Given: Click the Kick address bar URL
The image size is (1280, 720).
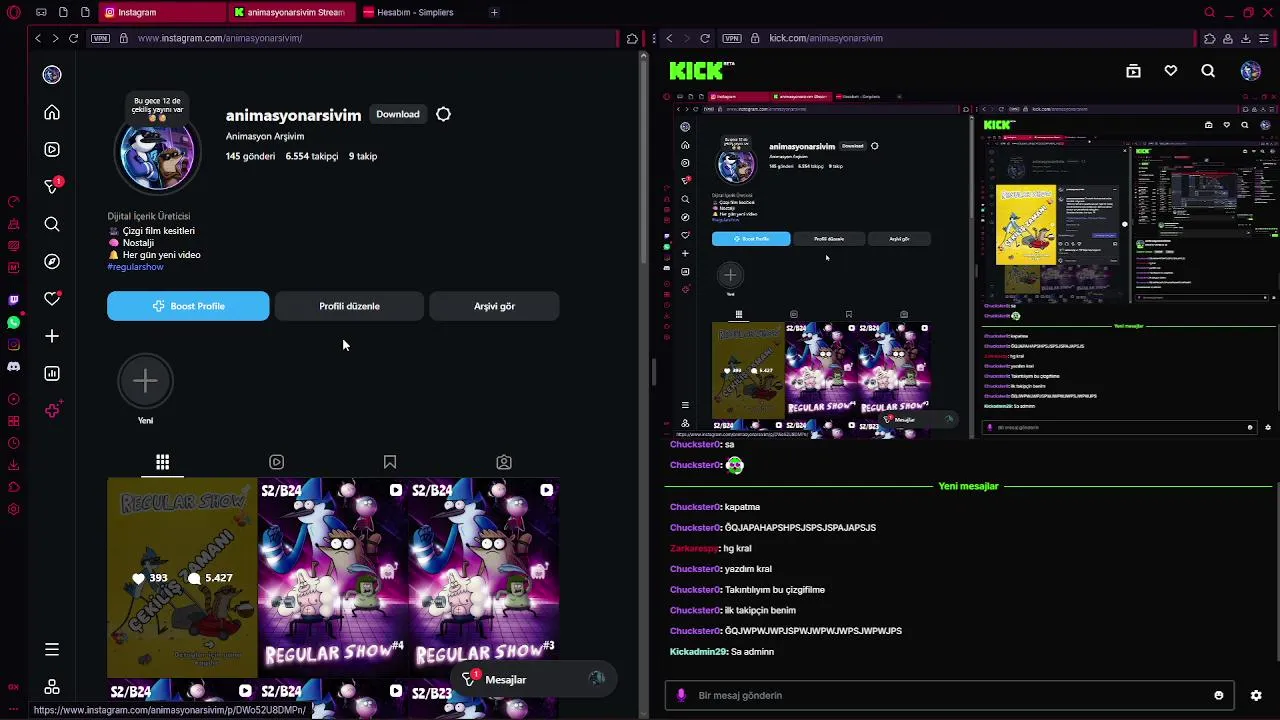Looking at the screenshot, I should pyautogui.click(x=826, y=38).
